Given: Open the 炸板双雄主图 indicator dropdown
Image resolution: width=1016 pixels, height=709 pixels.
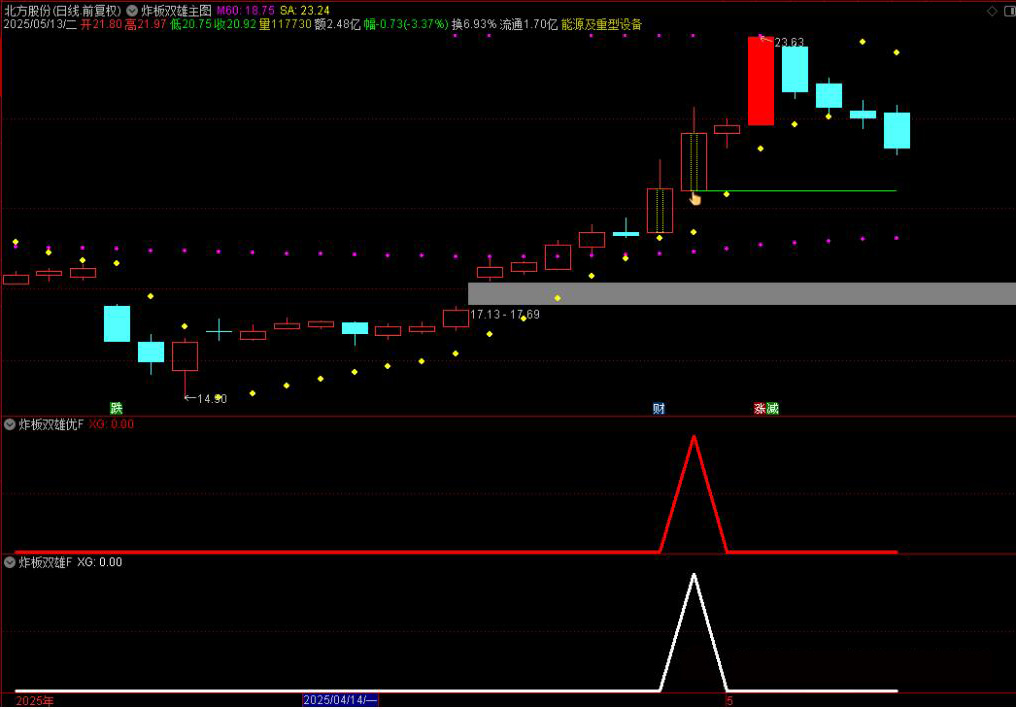Looking at the screenshot, I should (132, 10).
